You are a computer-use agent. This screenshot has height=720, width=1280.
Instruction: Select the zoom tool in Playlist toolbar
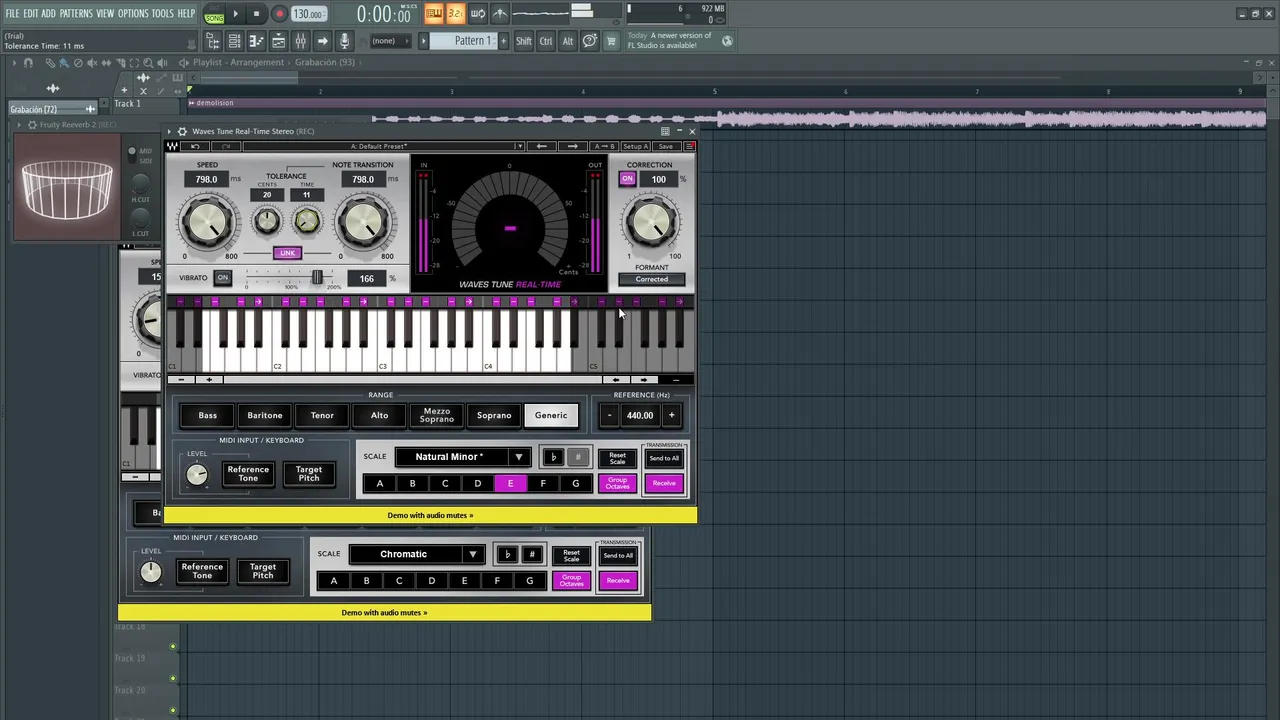(x=146, y=62)
